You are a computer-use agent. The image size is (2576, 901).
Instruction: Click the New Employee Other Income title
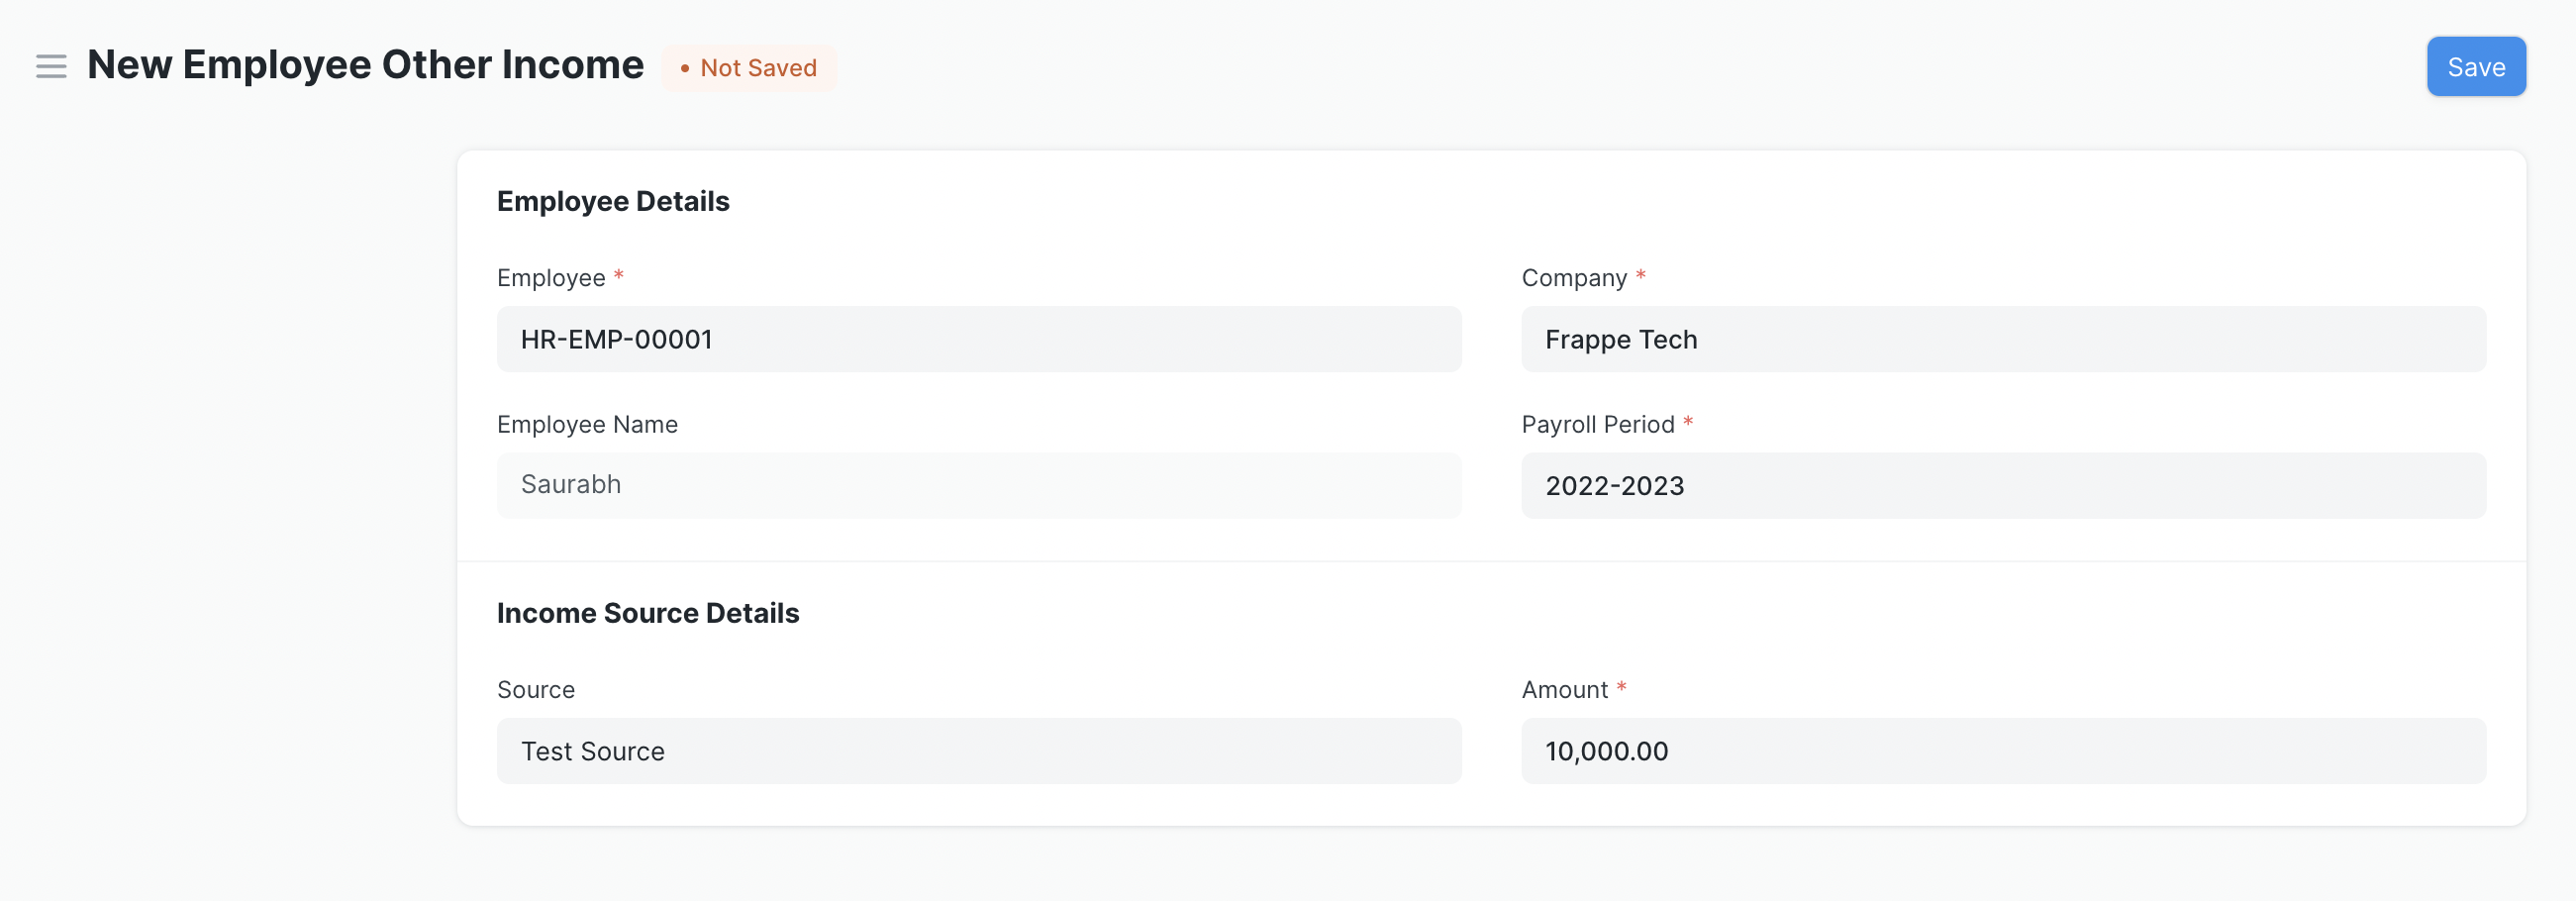coord(365,65)
